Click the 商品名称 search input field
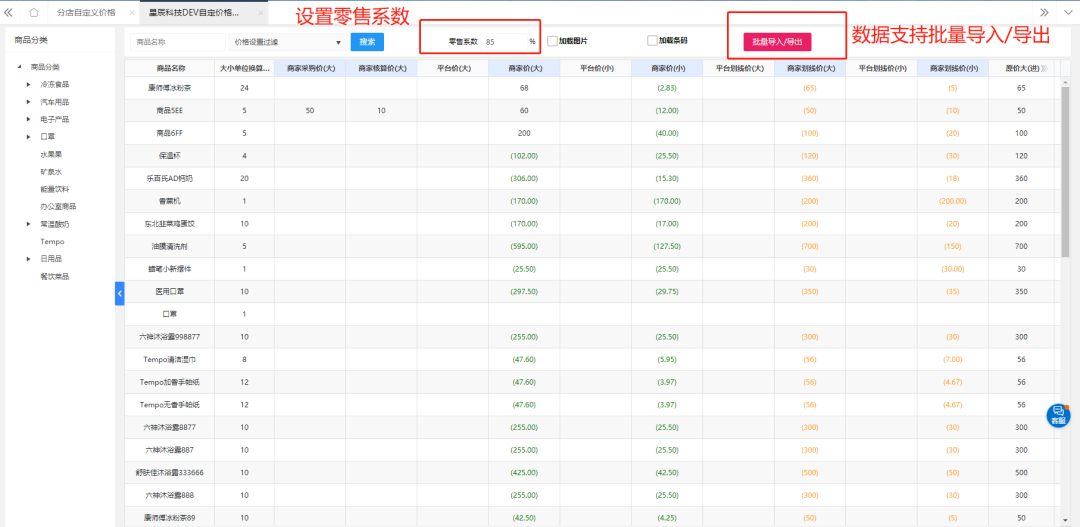Viewport: 1080px width, 527px height. 177,42
